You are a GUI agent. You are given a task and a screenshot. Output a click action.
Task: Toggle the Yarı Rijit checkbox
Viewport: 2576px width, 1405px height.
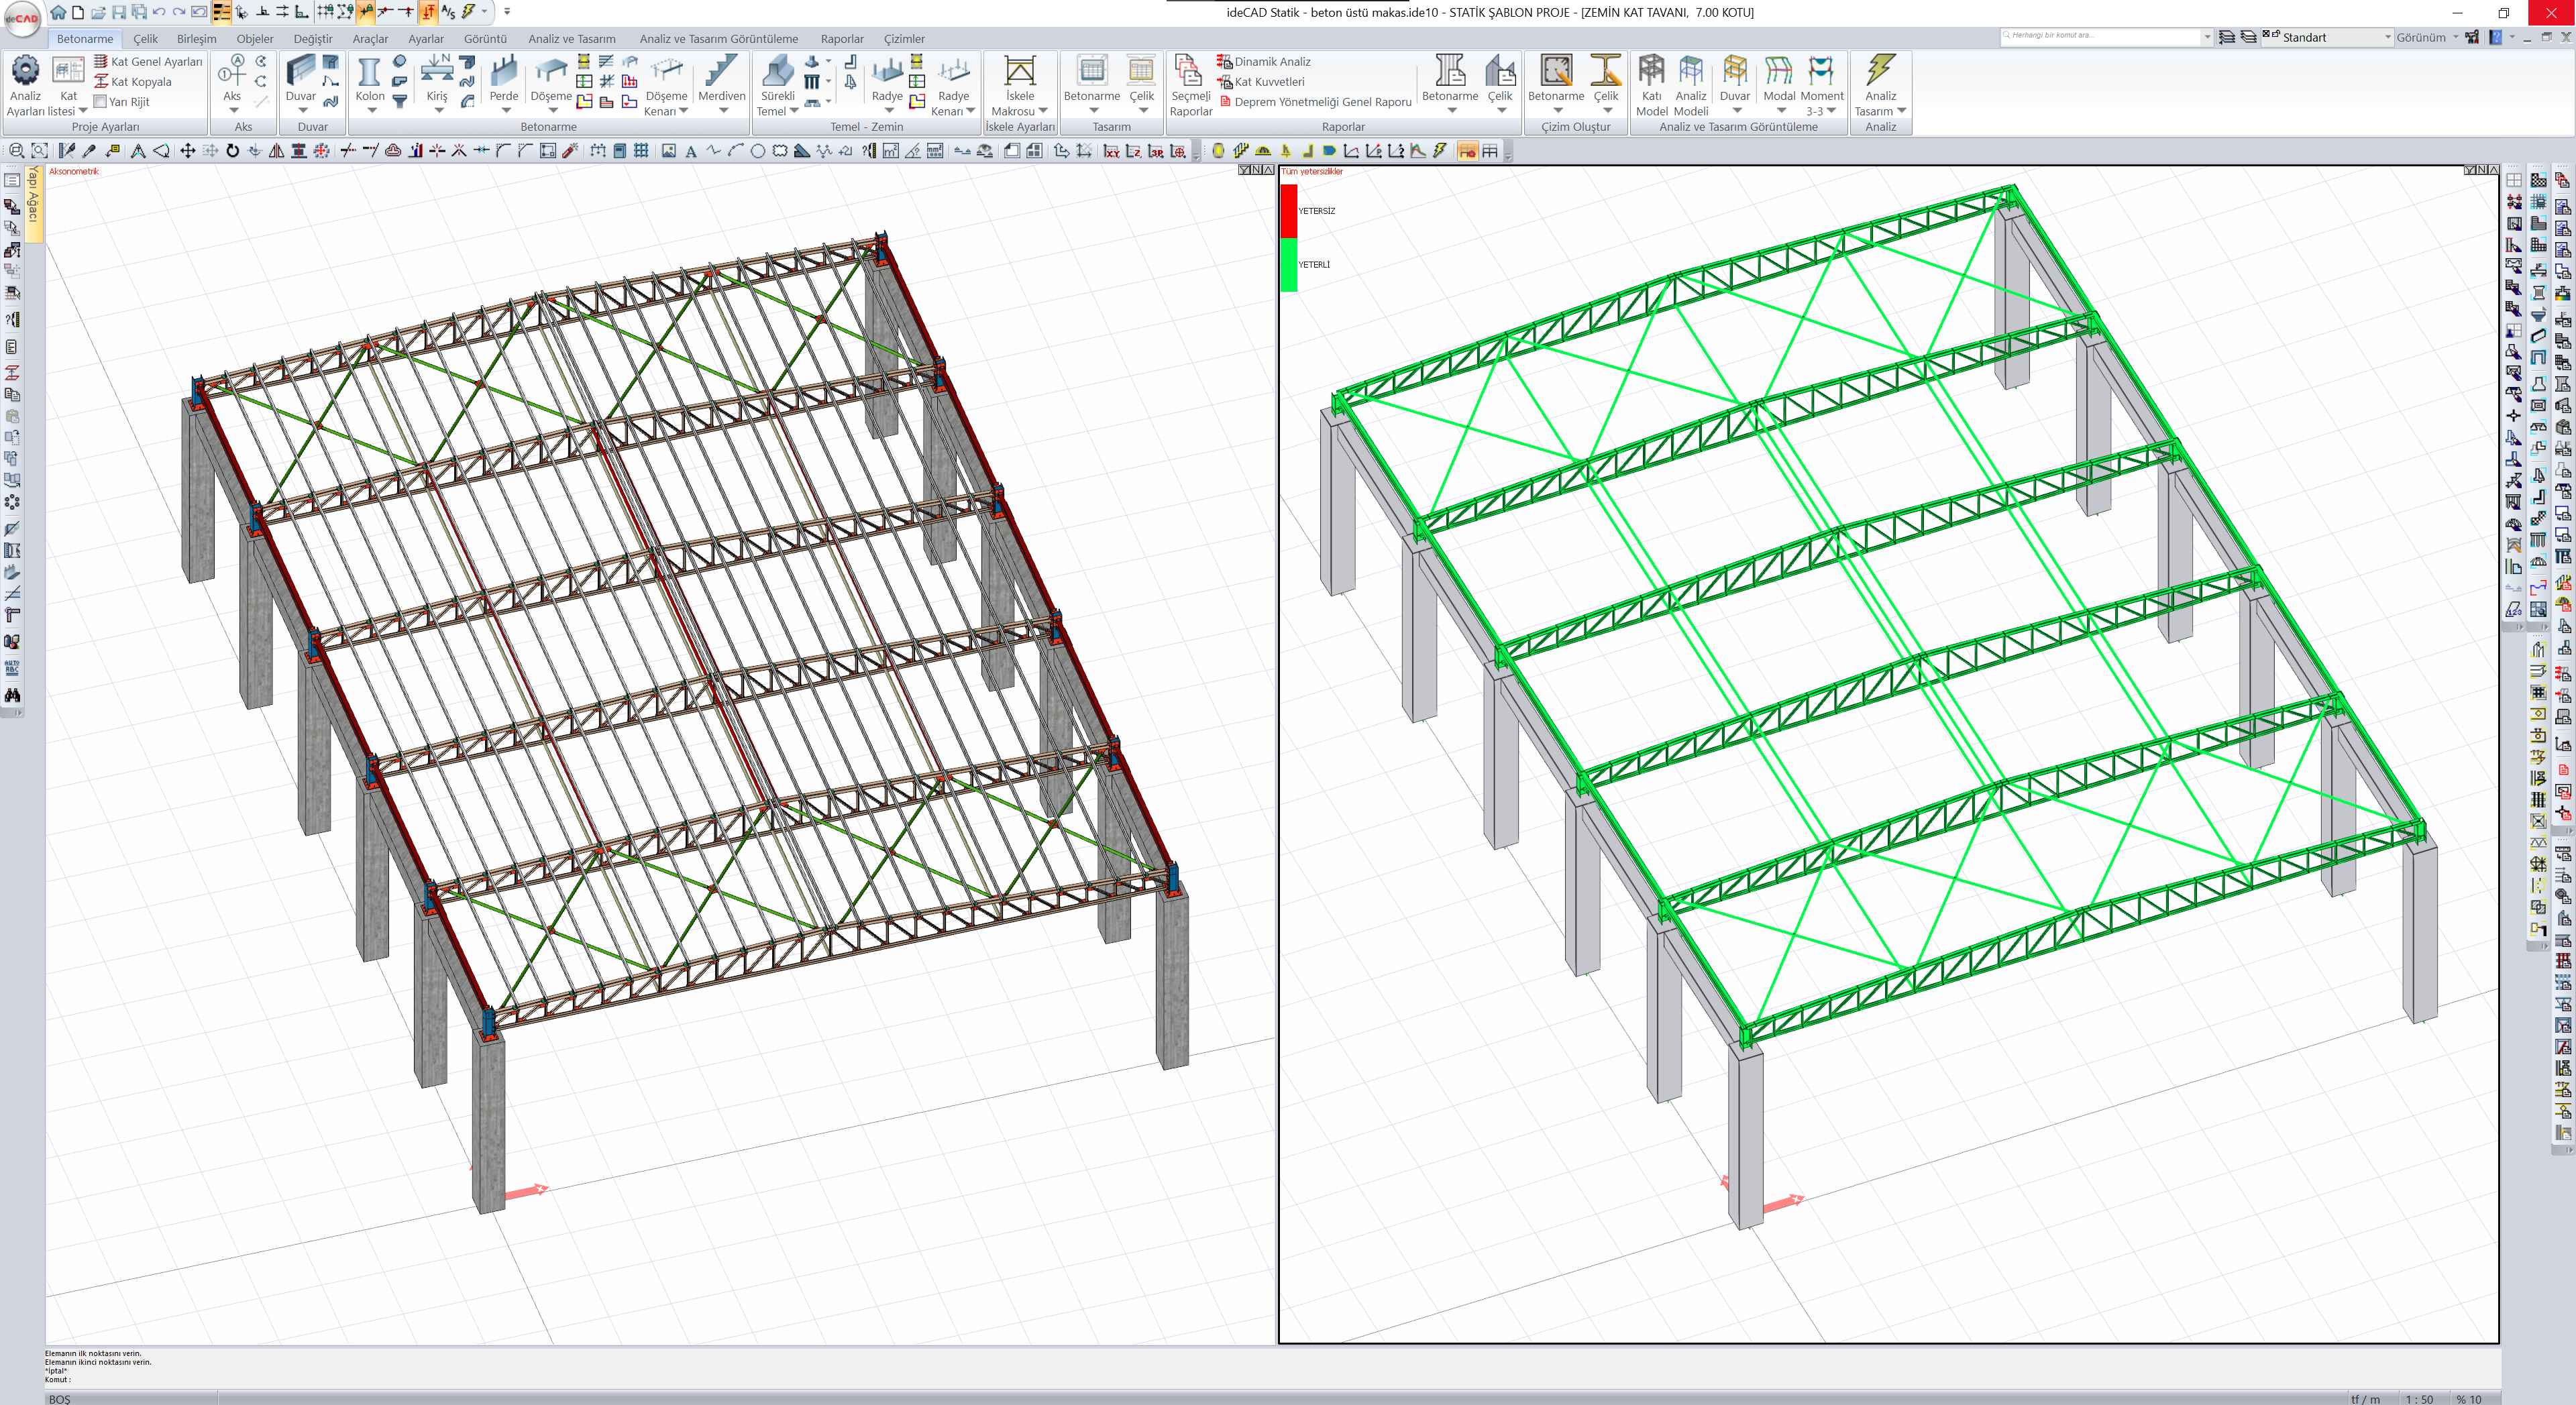[x=100, y=102]
